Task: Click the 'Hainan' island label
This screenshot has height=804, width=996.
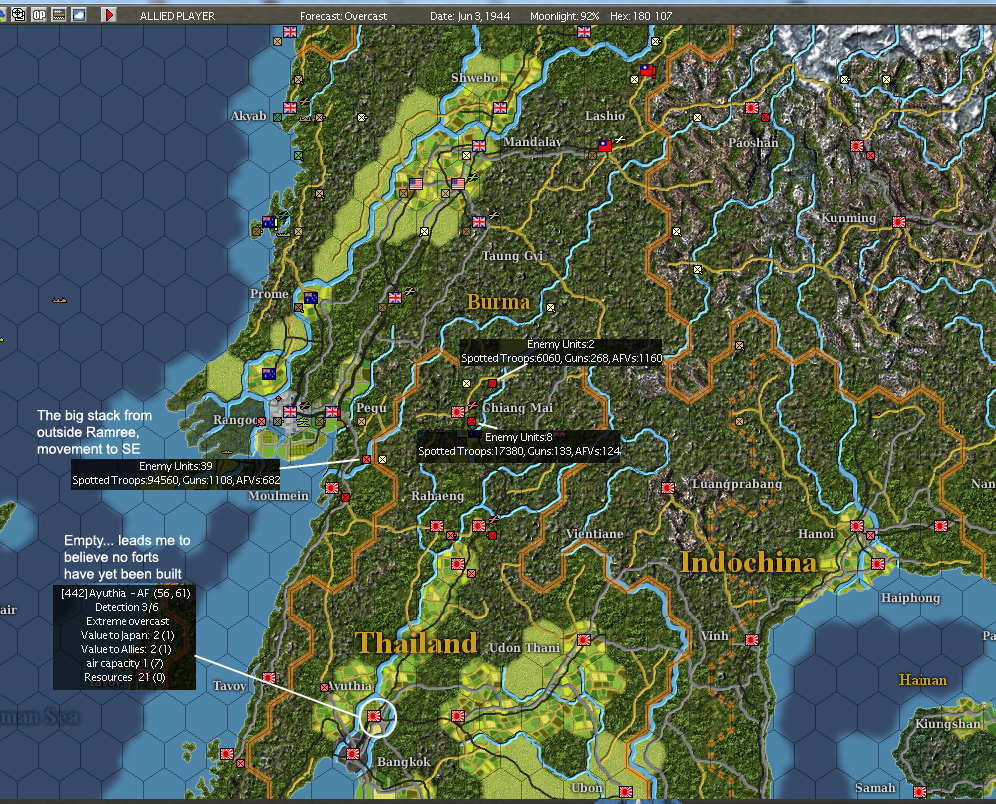Action: 923,680
